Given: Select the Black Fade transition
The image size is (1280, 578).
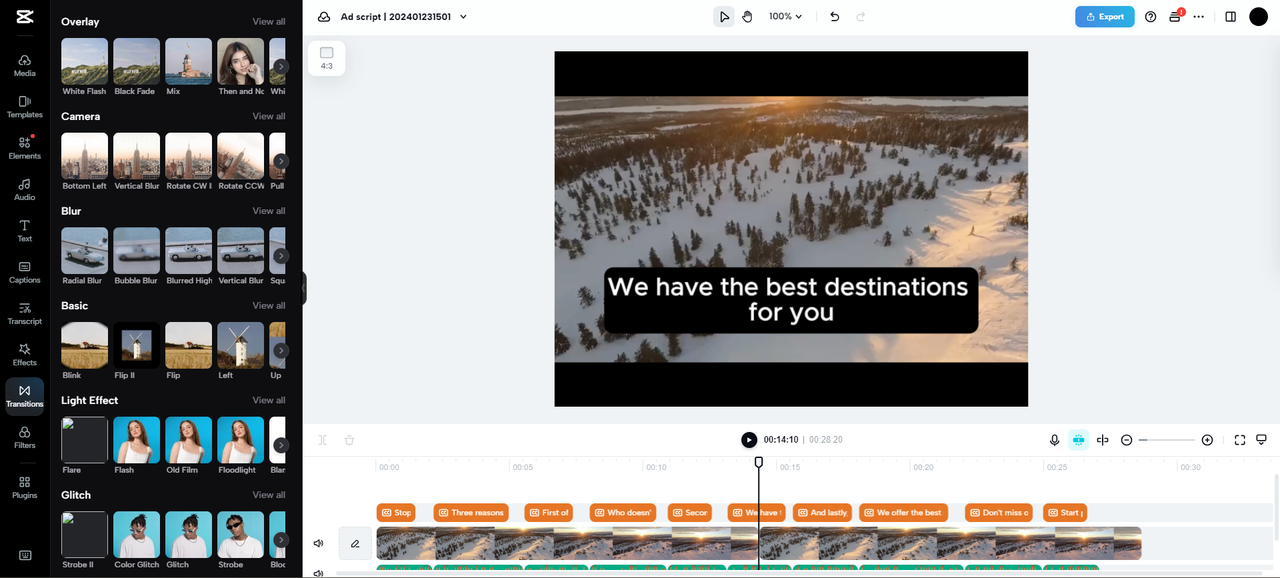Looking at the screenshot, I should coord(136,67).
